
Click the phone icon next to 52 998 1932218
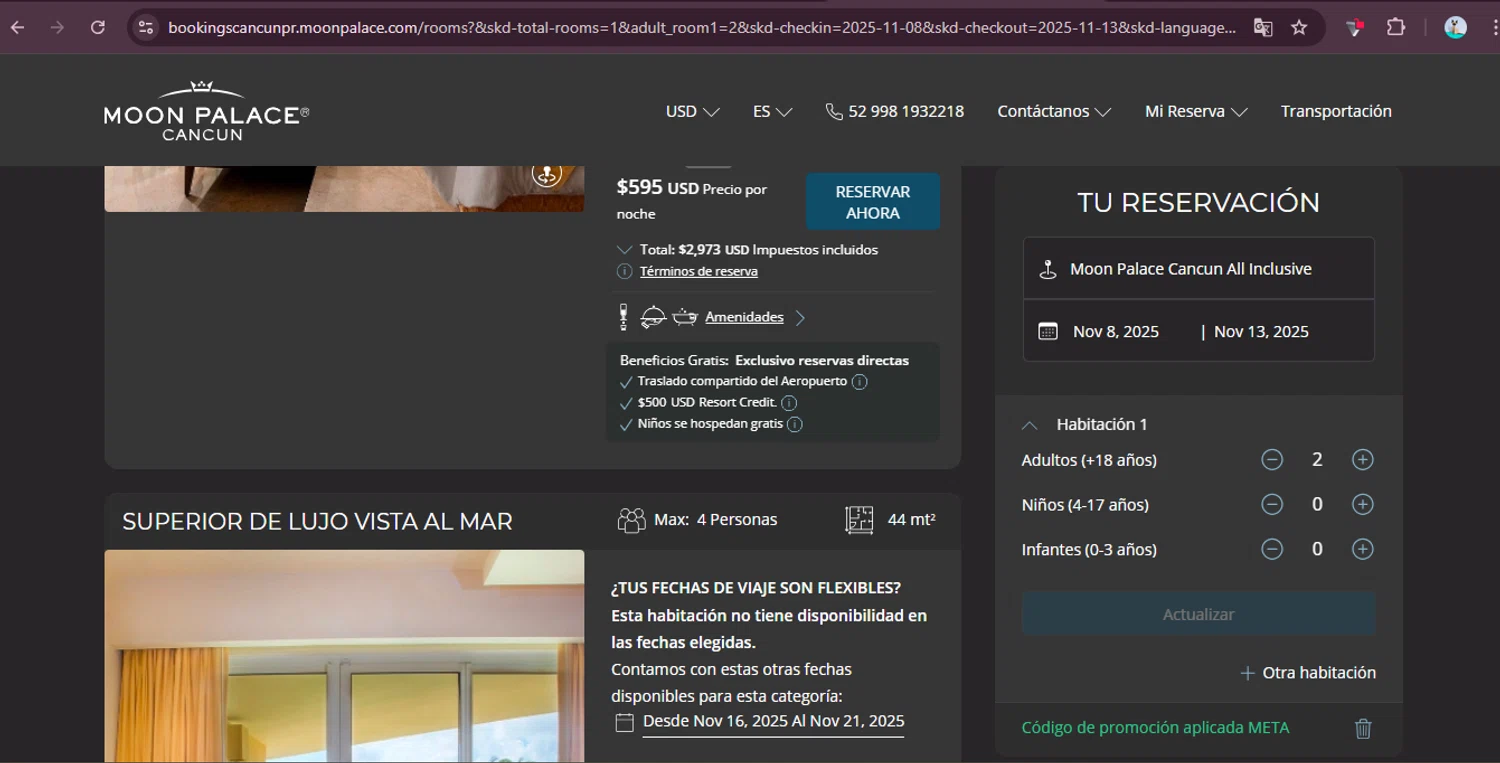point(834,112)
